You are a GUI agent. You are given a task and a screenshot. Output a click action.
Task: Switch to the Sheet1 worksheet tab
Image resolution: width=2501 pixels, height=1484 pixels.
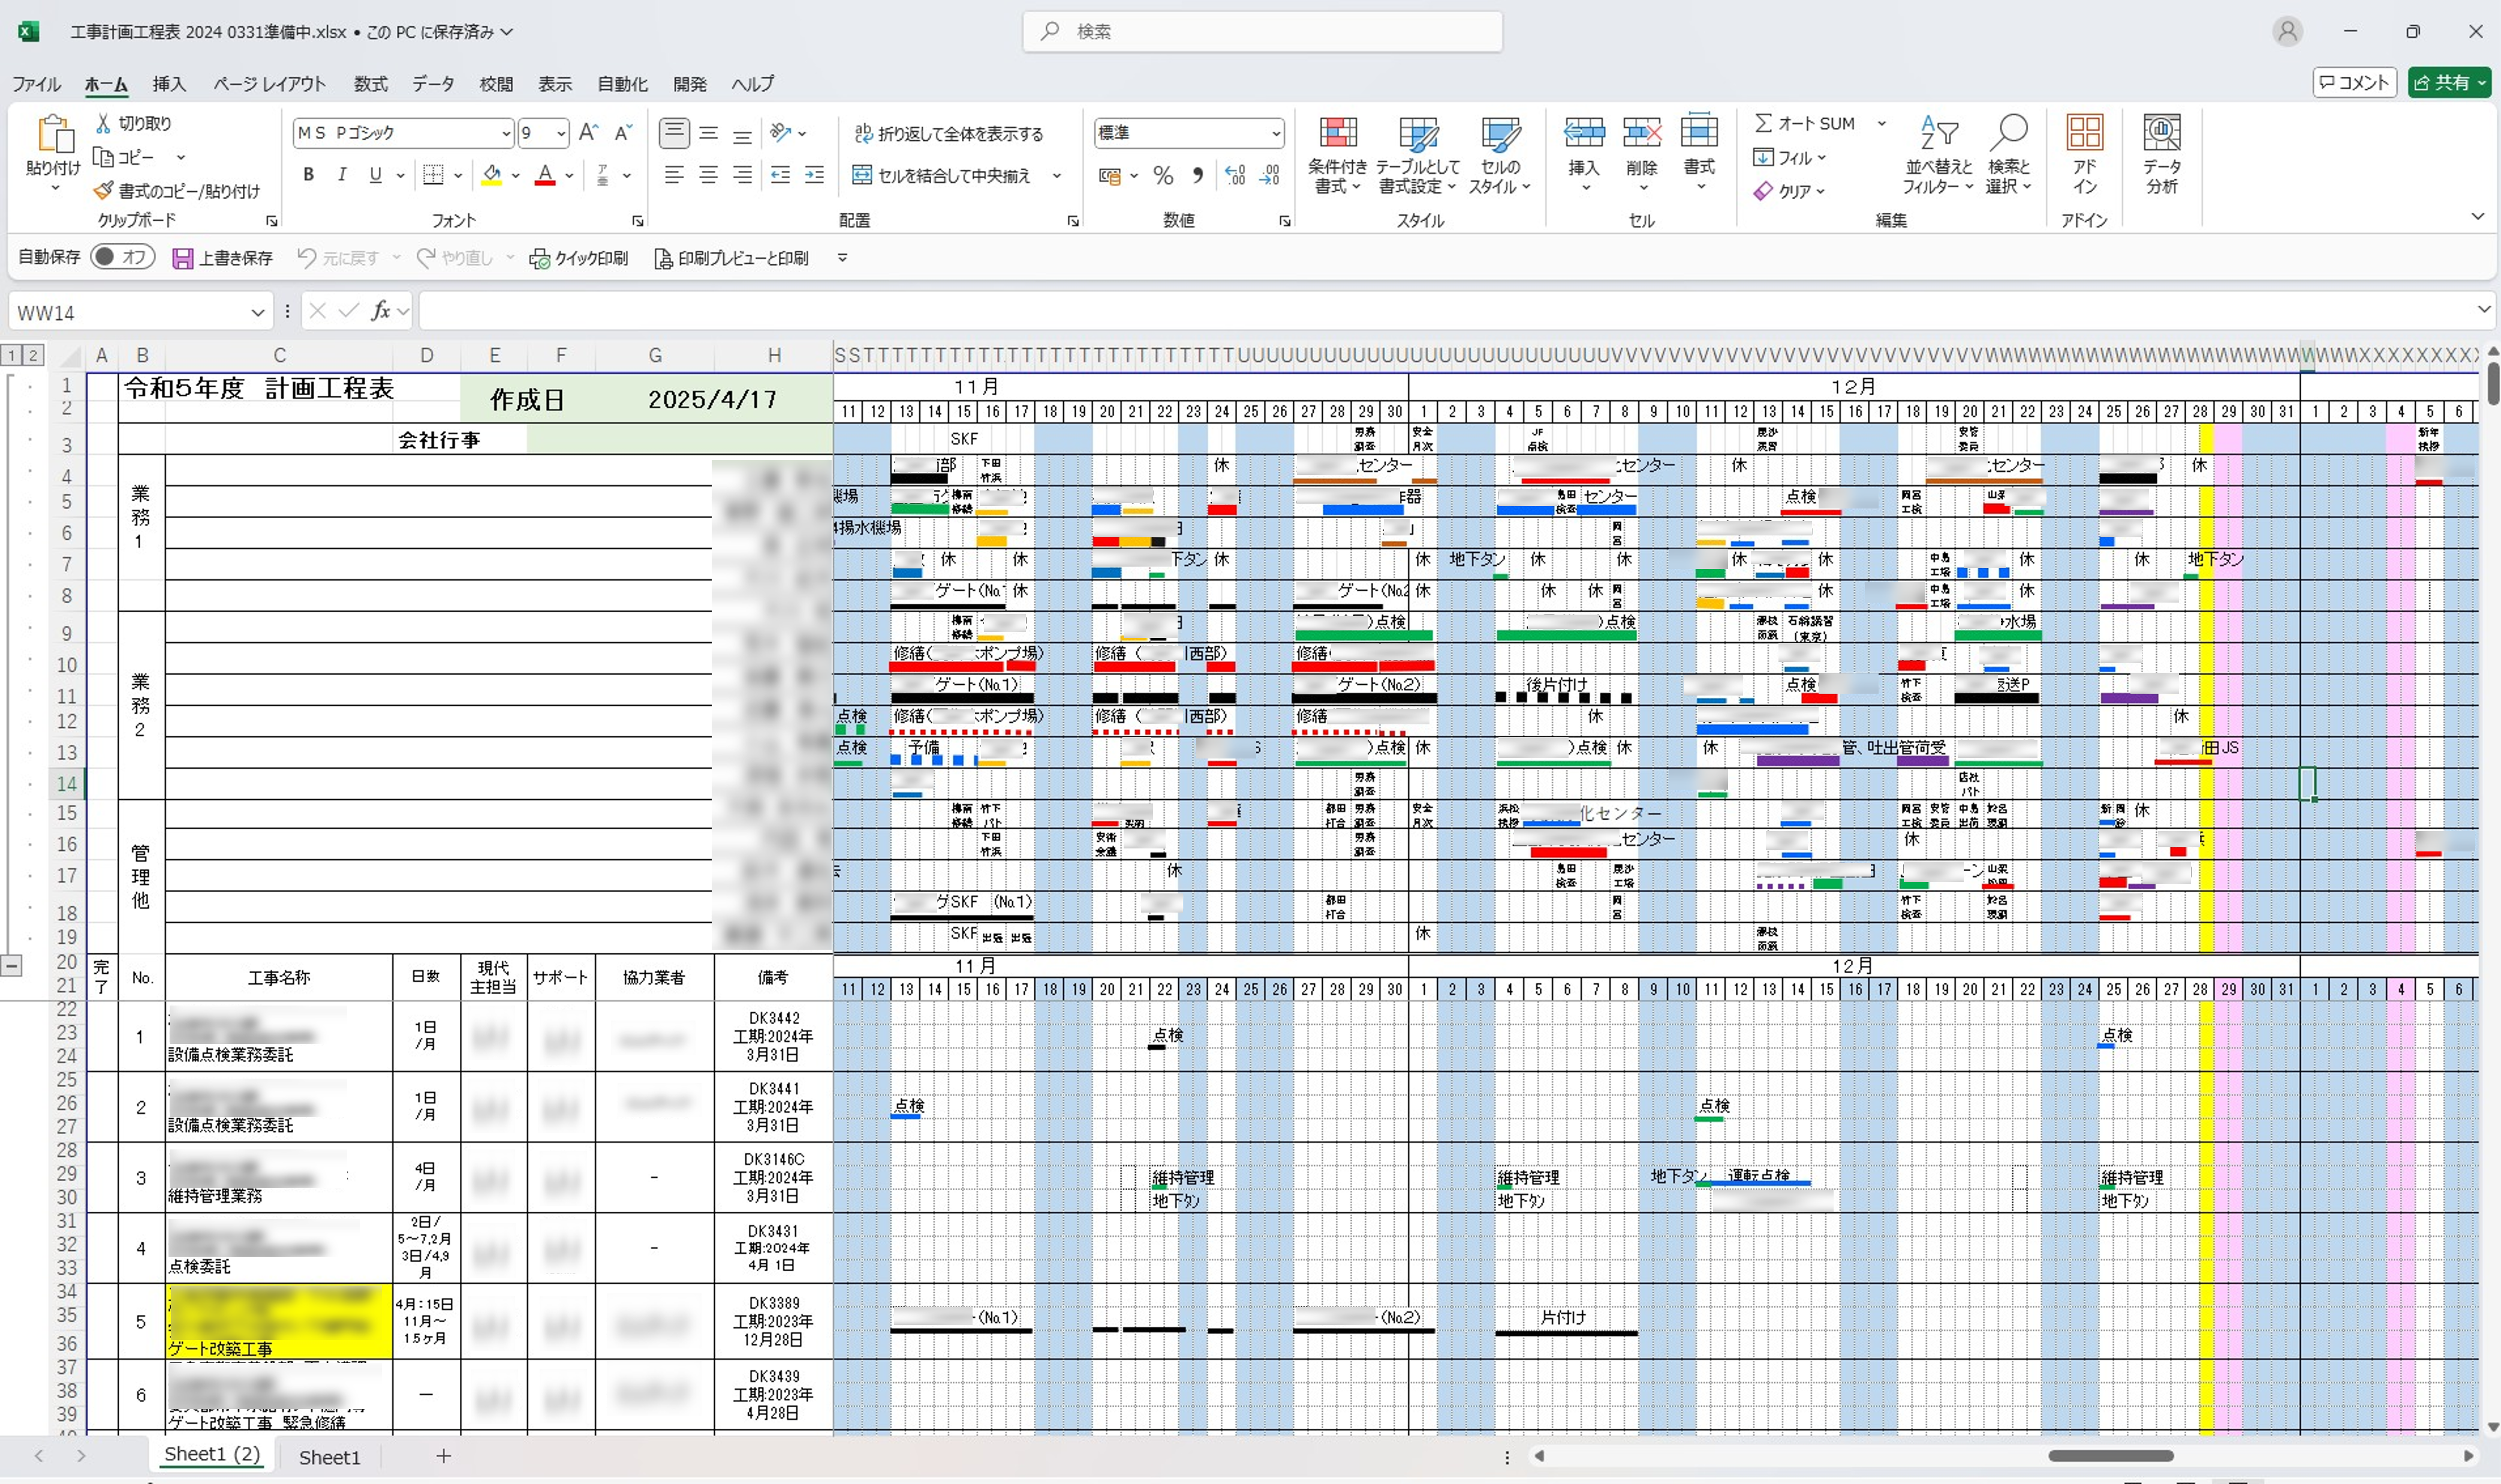click(329, 1457)
